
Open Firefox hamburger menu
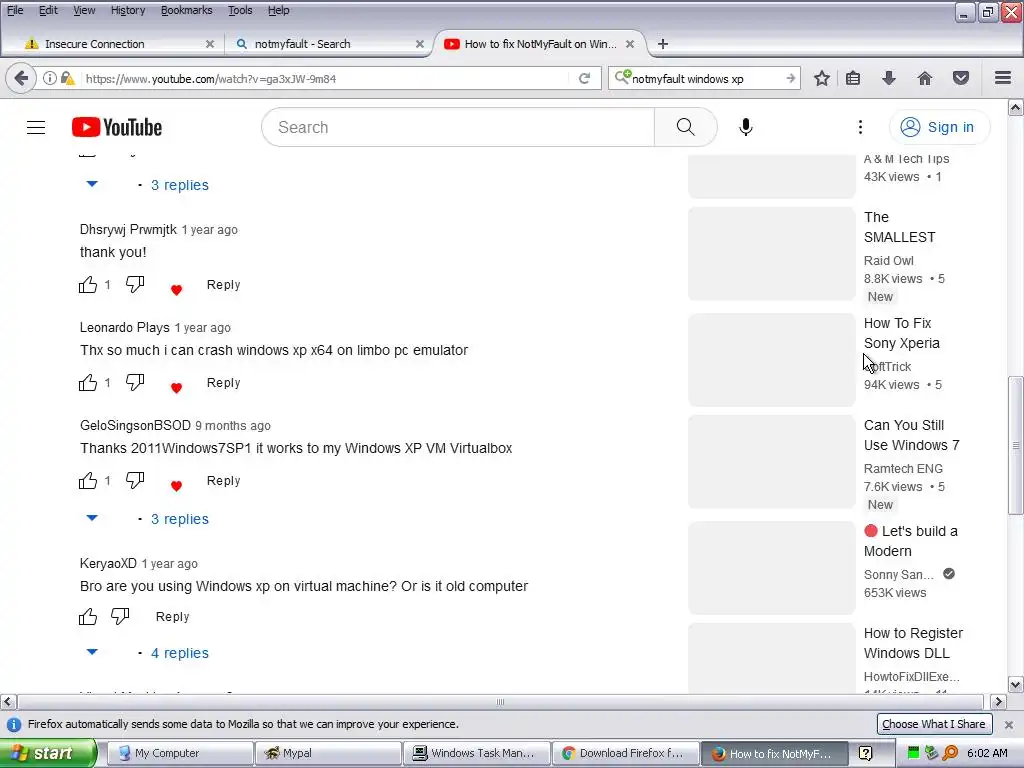(1003, 78)
